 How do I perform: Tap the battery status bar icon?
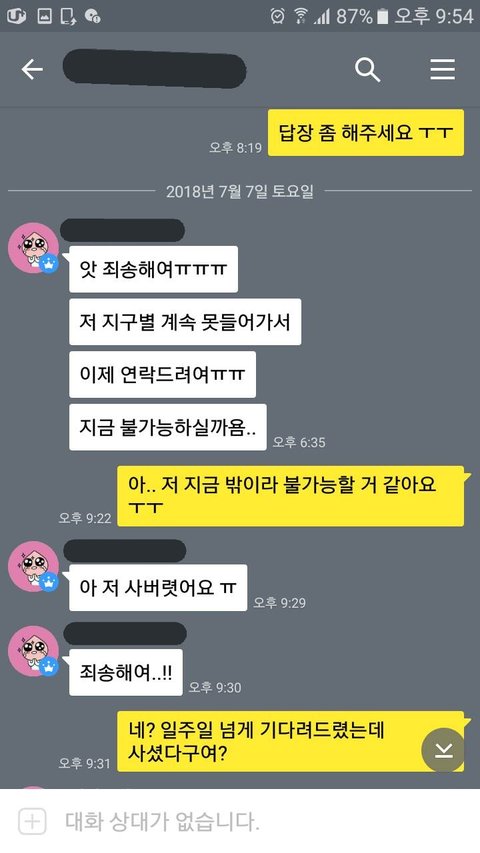click(383, 16)
